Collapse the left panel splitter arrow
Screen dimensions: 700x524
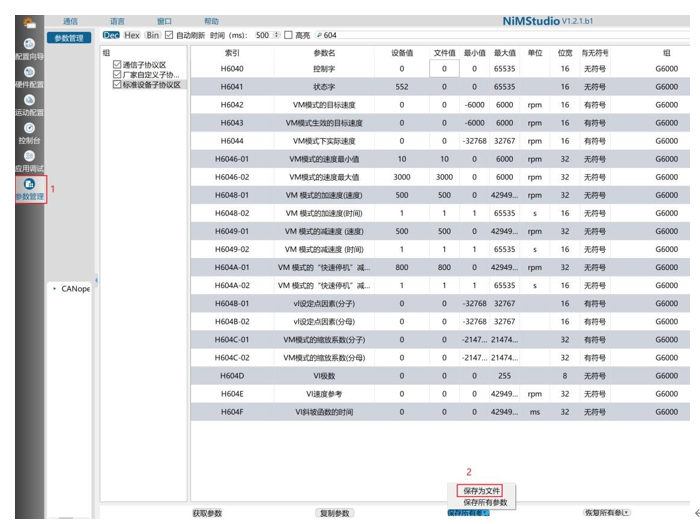pos(96,280)
